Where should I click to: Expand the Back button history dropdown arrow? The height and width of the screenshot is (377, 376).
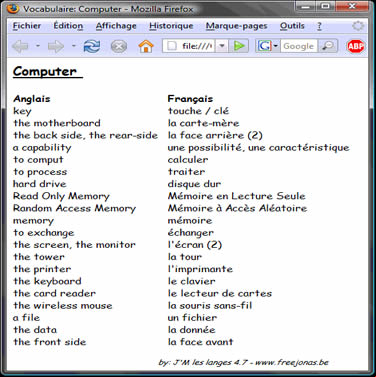point(38,46)
